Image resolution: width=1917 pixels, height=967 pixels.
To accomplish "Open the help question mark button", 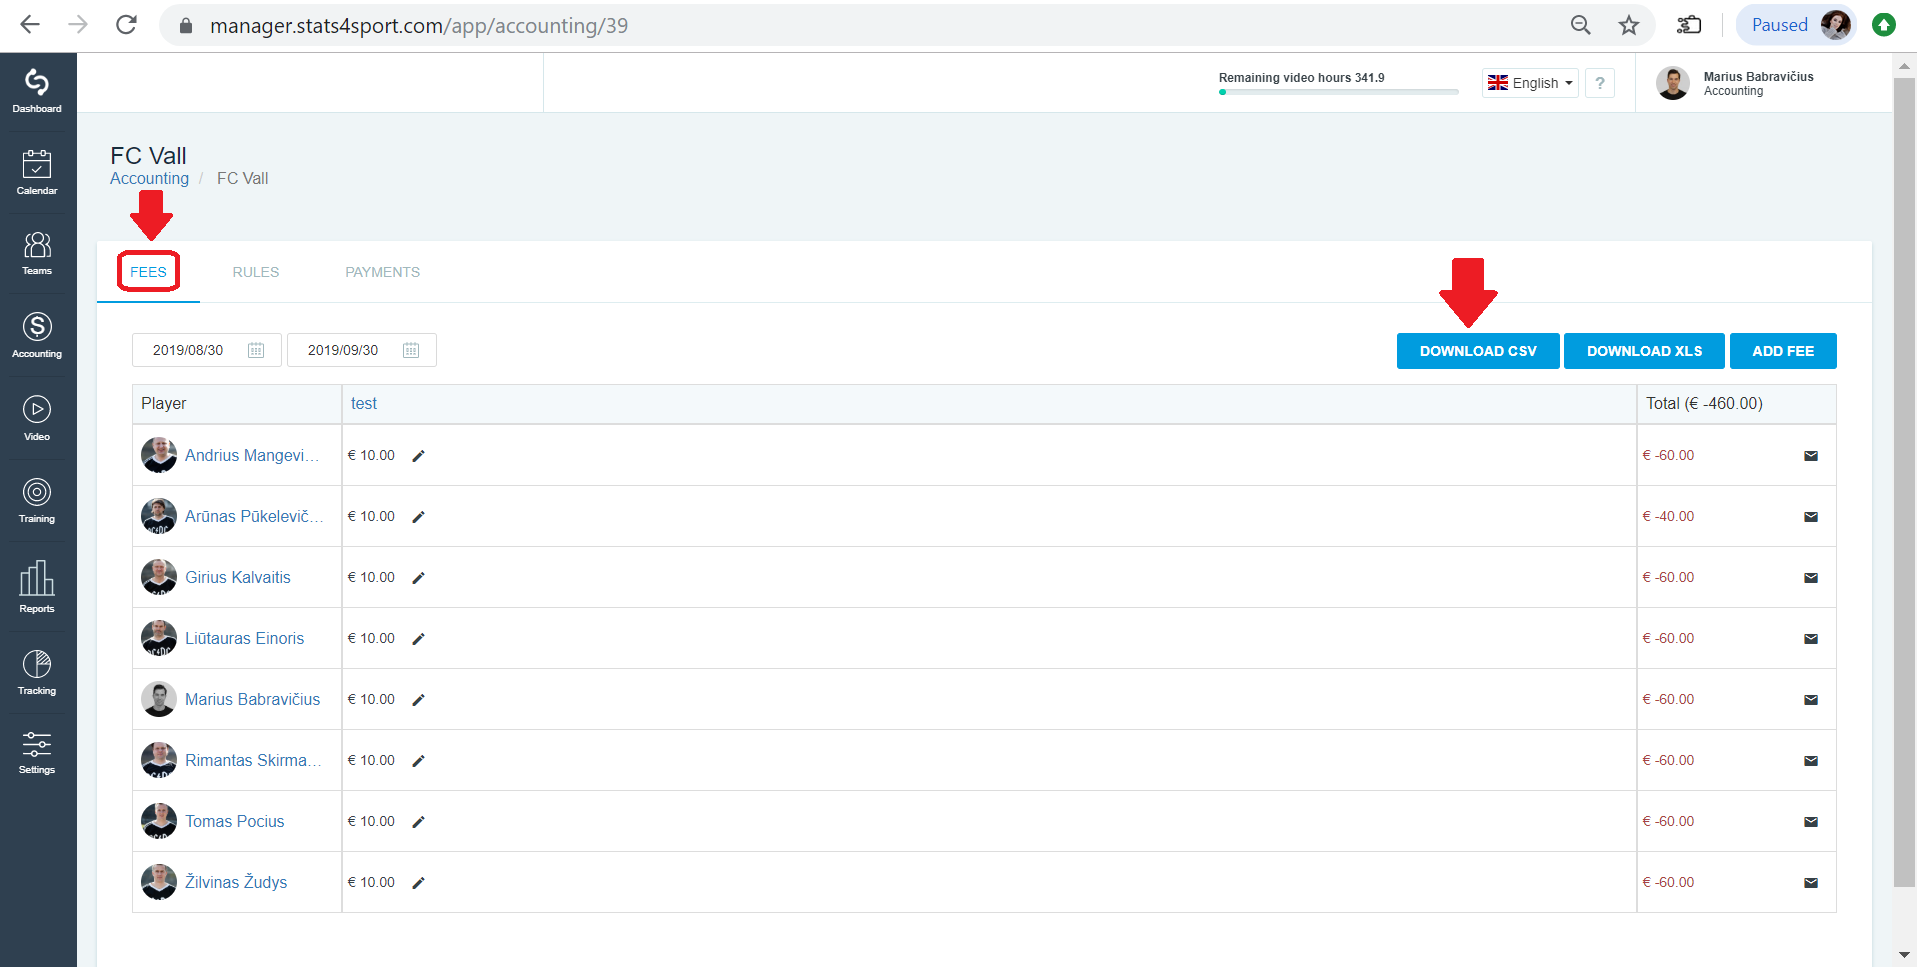I will tap(1600, 83).
